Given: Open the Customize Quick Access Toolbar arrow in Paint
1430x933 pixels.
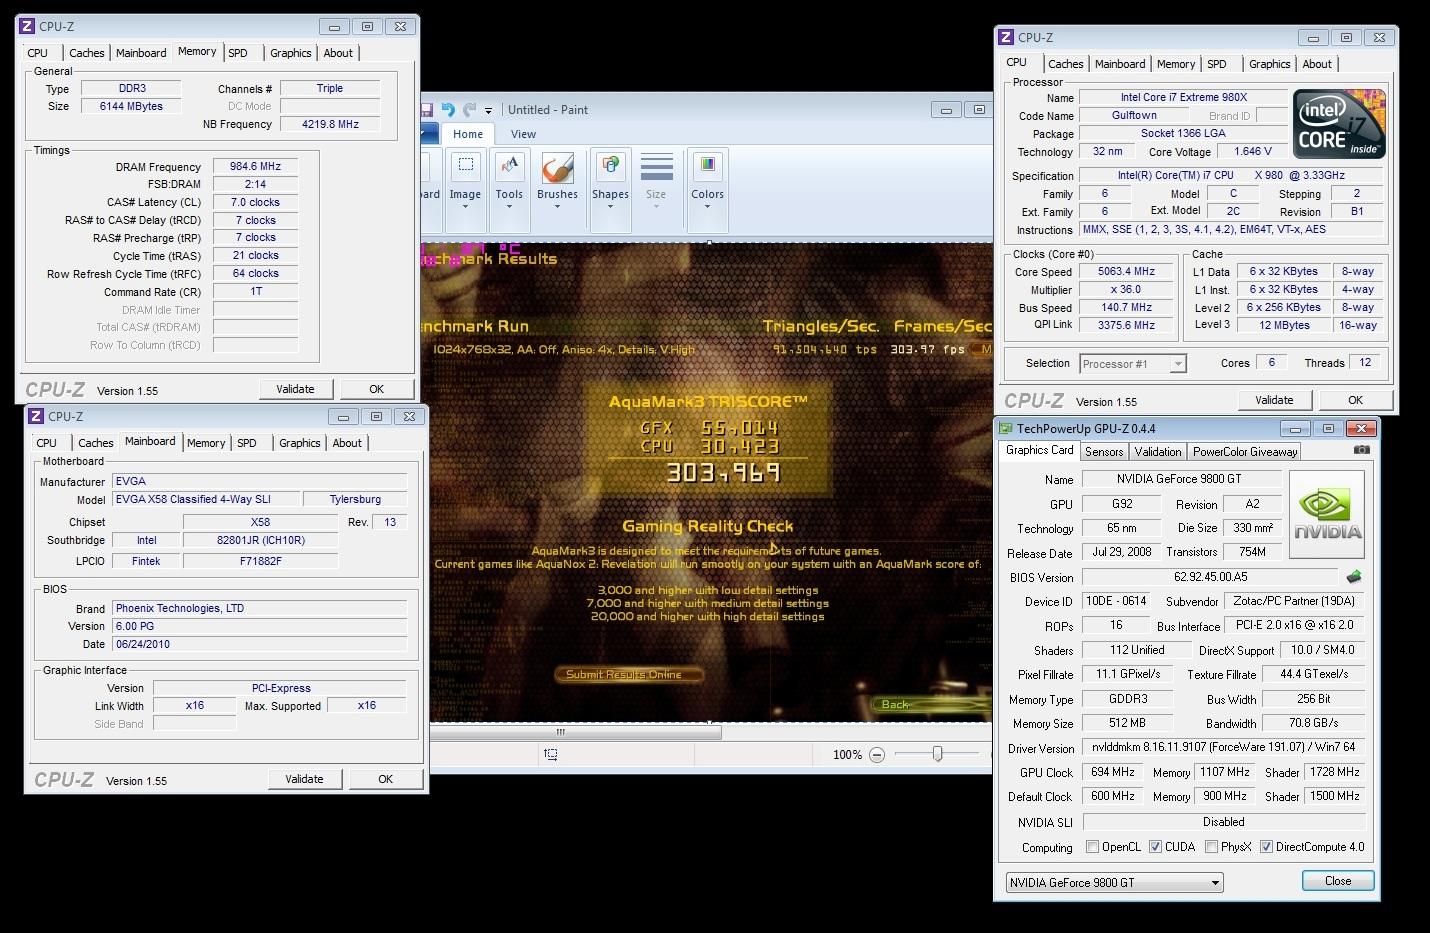Looking at the screenshot, I should pyautogui.click(x=488, y=111).
